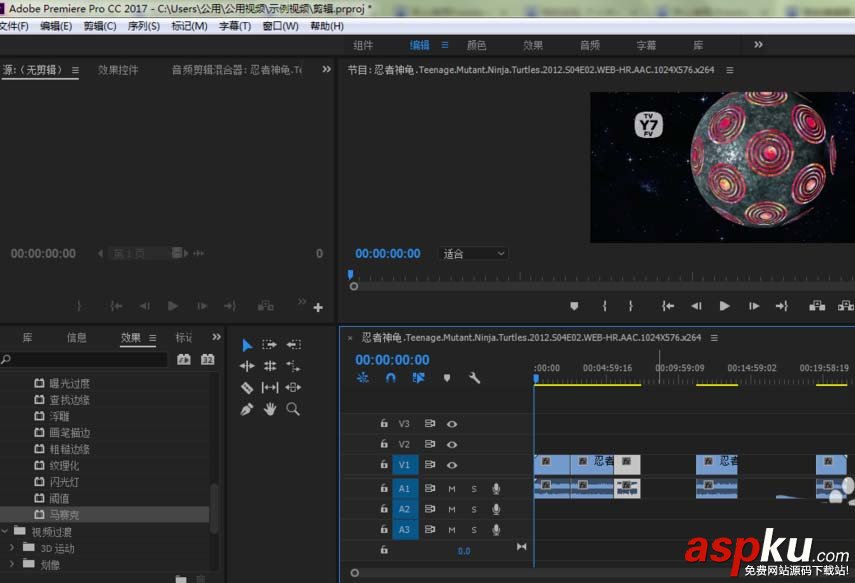
Task: Select the Track Select Backward tool
Action: (x=293, y=345)
